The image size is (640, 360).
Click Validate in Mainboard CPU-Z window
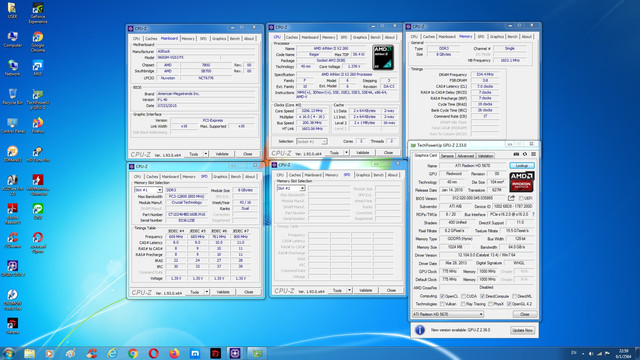(222, 154)
